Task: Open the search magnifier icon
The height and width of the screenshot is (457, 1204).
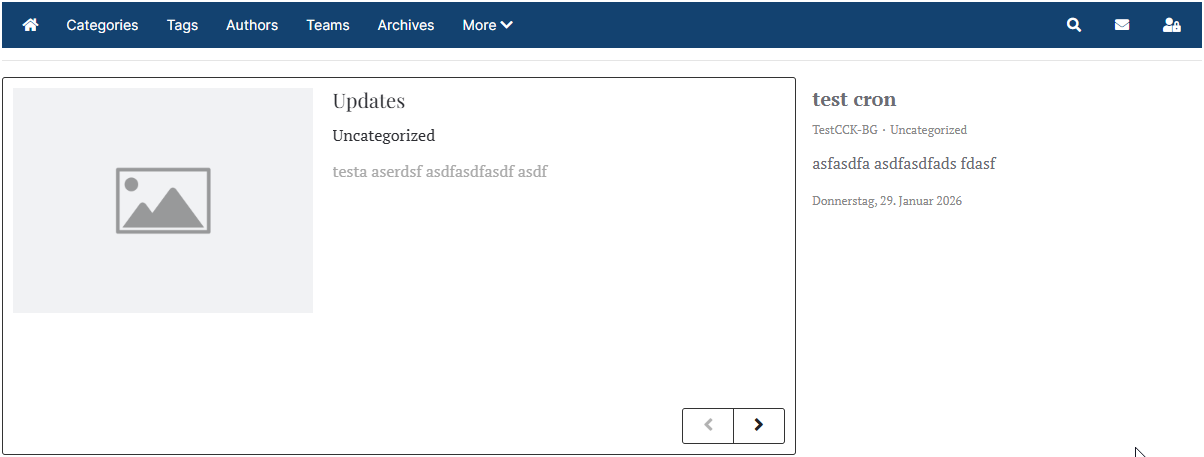Action: pyautogui.click(x=1074, y=25)
